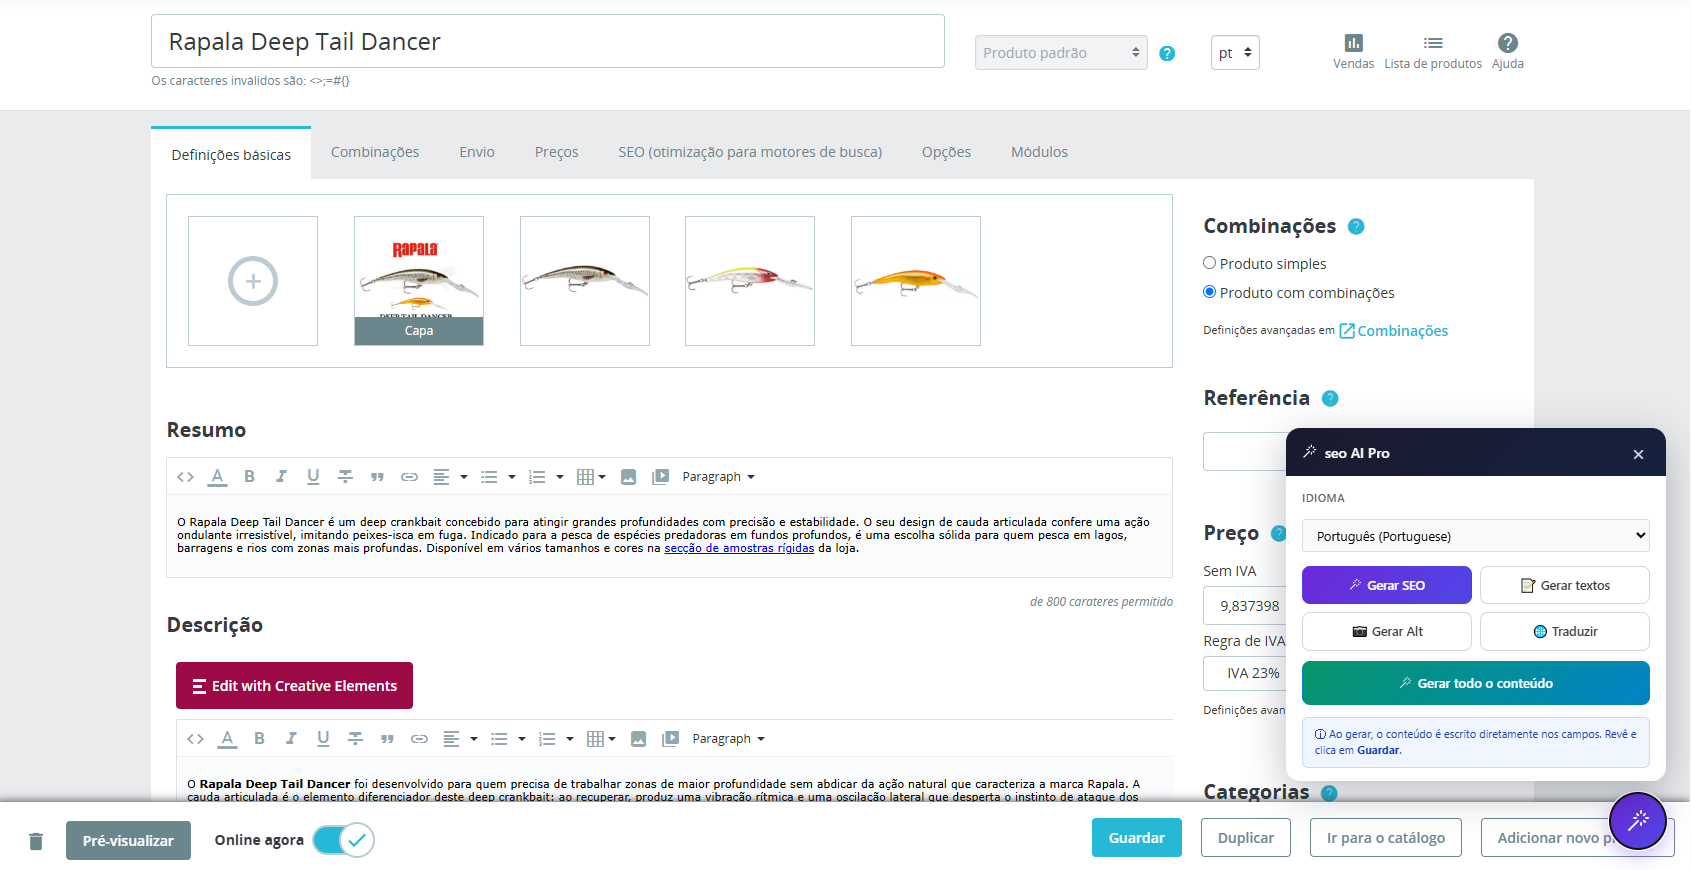This screenshot has width=1691, height=870.
Task: Click Edit with Creative Elements button
Action: point(294,686)
